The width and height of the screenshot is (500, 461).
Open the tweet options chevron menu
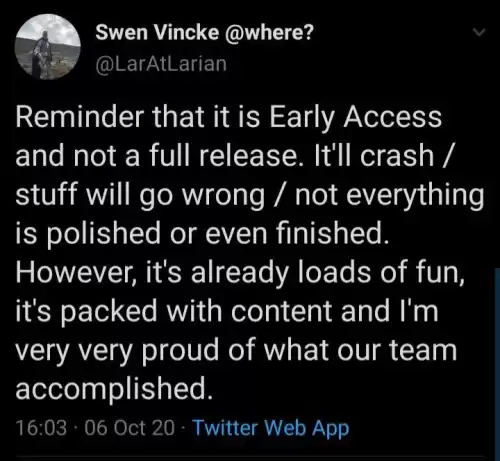coord(480,32)
